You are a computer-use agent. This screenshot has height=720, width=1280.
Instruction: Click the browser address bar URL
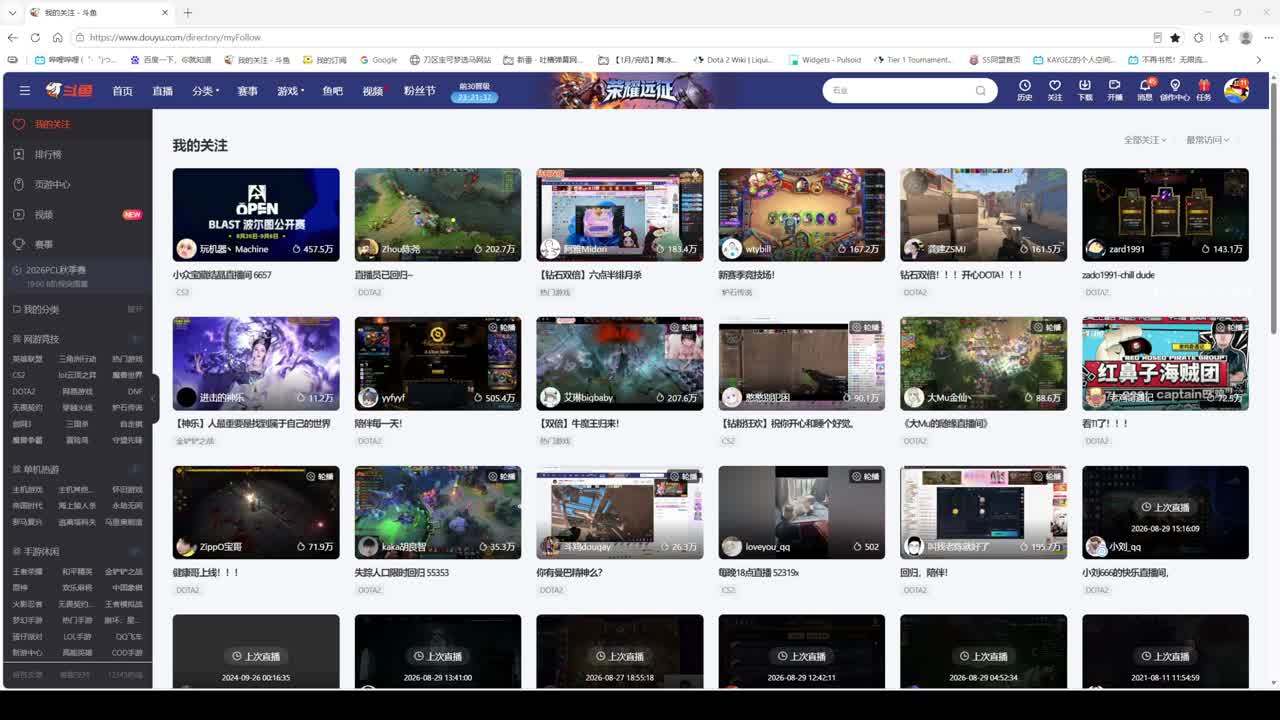[x=175, y=37]
